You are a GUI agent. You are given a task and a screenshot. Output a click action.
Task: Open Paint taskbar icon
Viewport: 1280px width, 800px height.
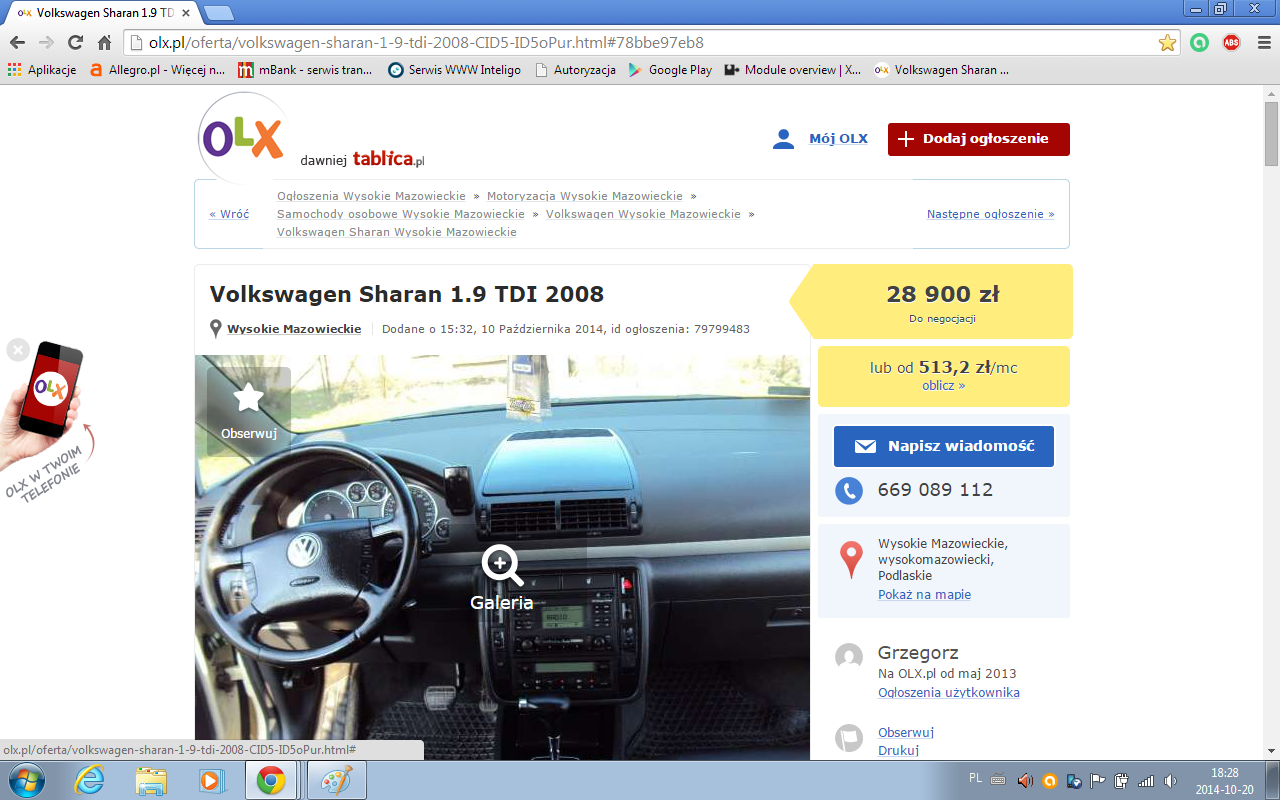point(336,780)
